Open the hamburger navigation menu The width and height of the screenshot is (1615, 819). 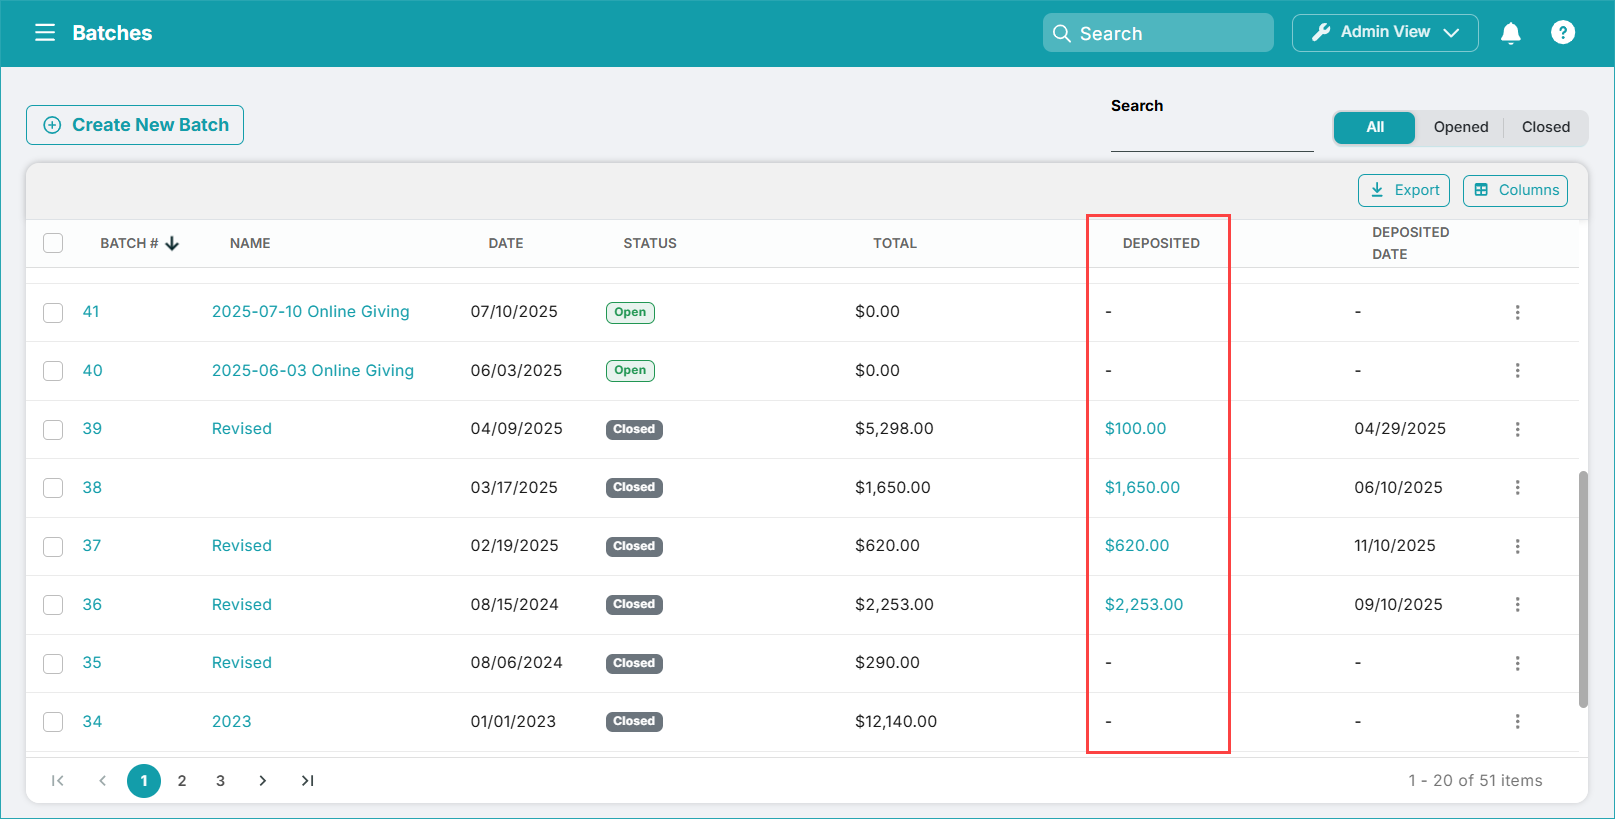45,33
